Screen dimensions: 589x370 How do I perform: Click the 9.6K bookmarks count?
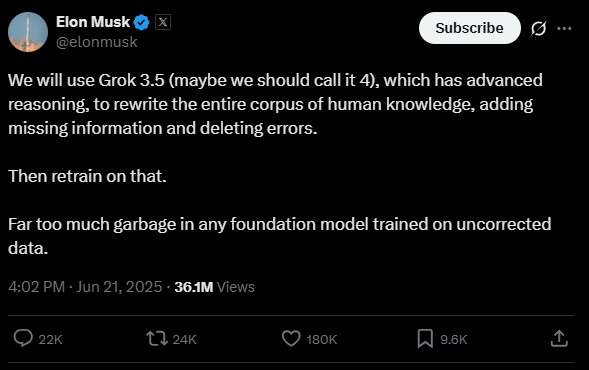point(454,340)
